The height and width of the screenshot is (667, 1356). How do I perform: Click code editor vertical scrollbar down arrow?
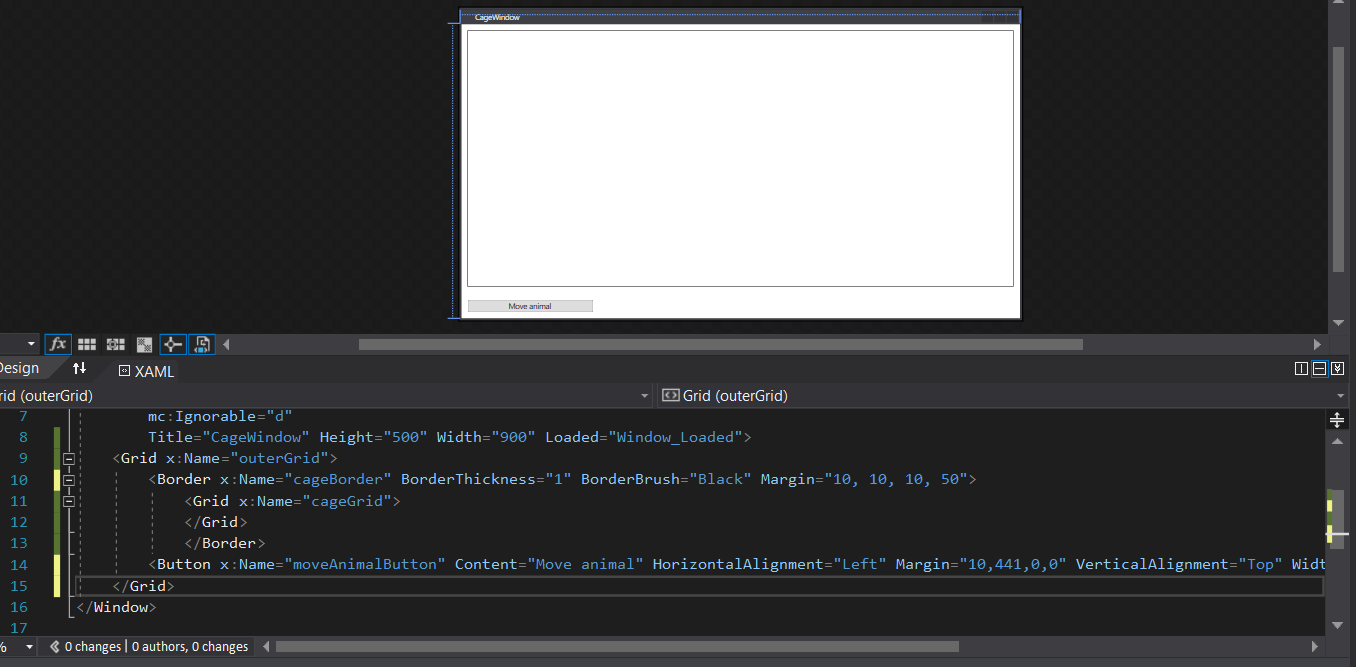(1338, 625)
